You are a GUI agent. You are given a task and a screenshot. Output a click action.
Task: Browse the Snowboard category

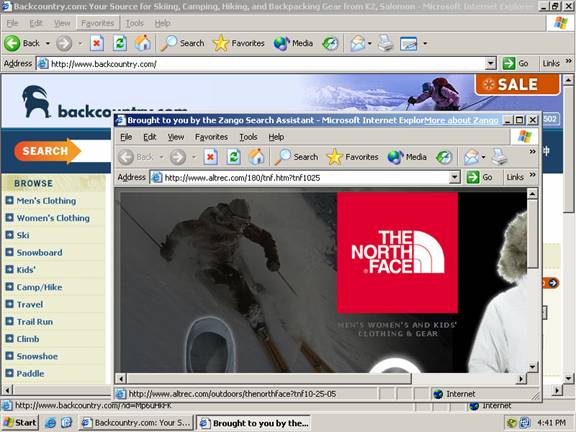point(39,252)
